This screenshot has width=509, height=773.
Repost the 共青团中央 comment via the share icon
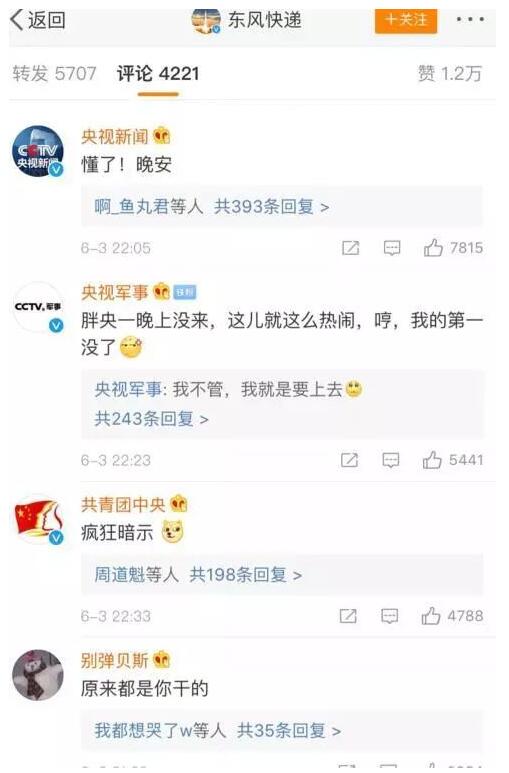pyautogui.click(x=348, y=616)
